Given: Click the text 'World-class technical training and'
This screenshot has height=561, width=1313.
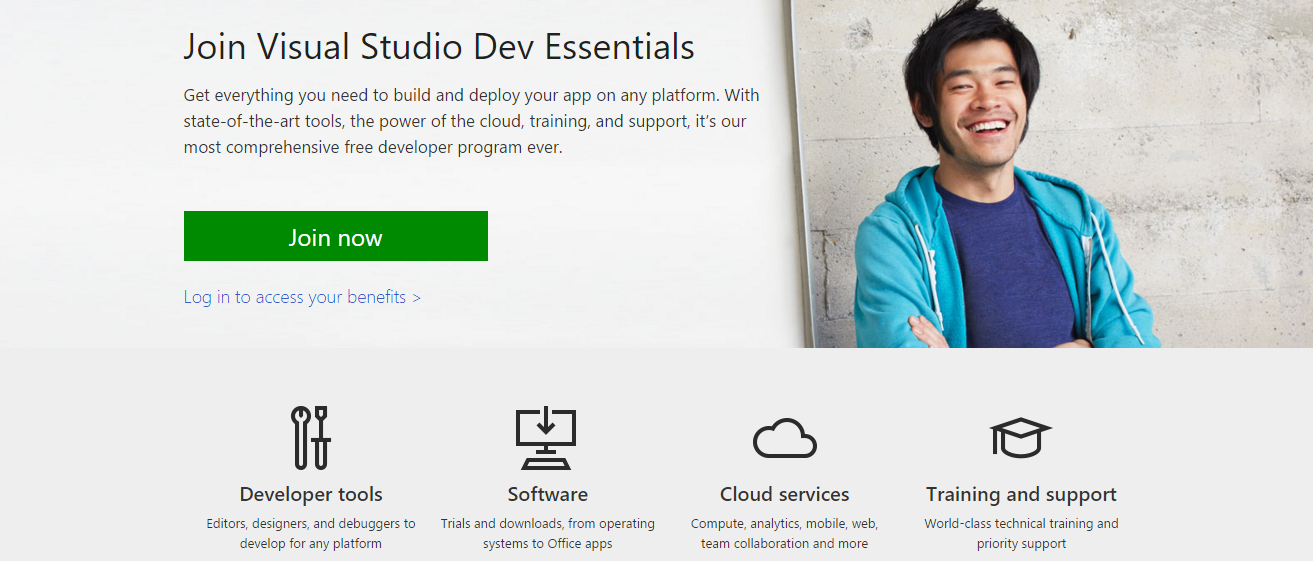Looking at the screenshot, I should 1021,523.
